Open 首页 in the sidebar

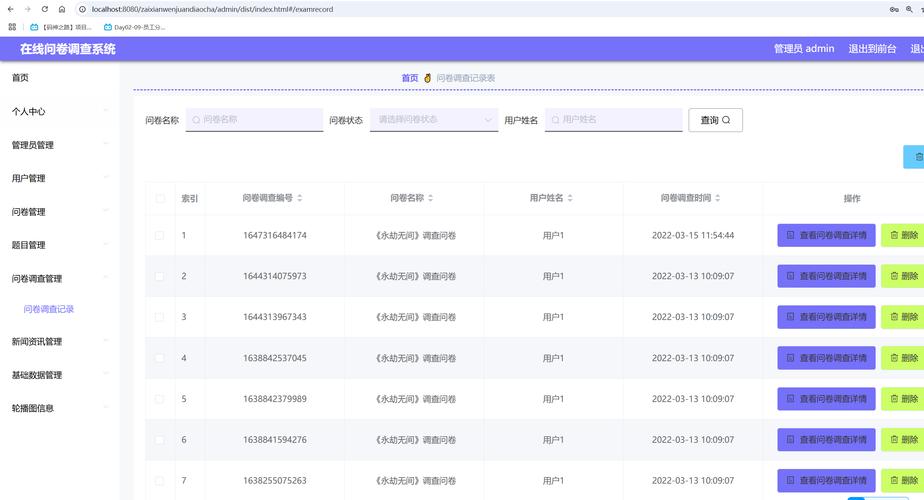click(x=20, y=77)
